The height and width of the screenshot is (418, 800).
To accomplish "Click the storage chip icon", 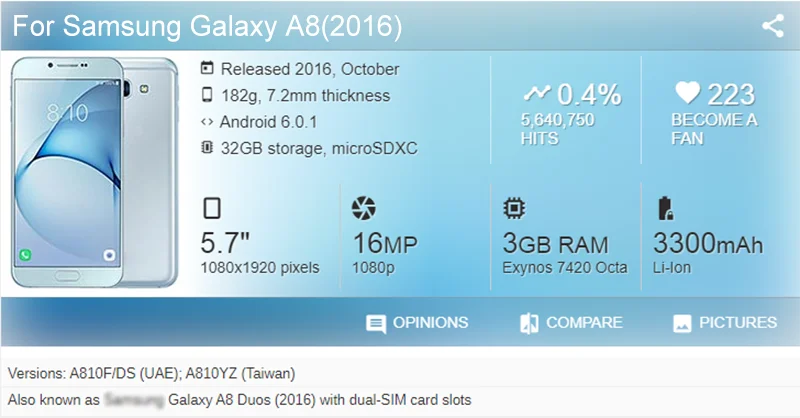I will tap(207, 148).
